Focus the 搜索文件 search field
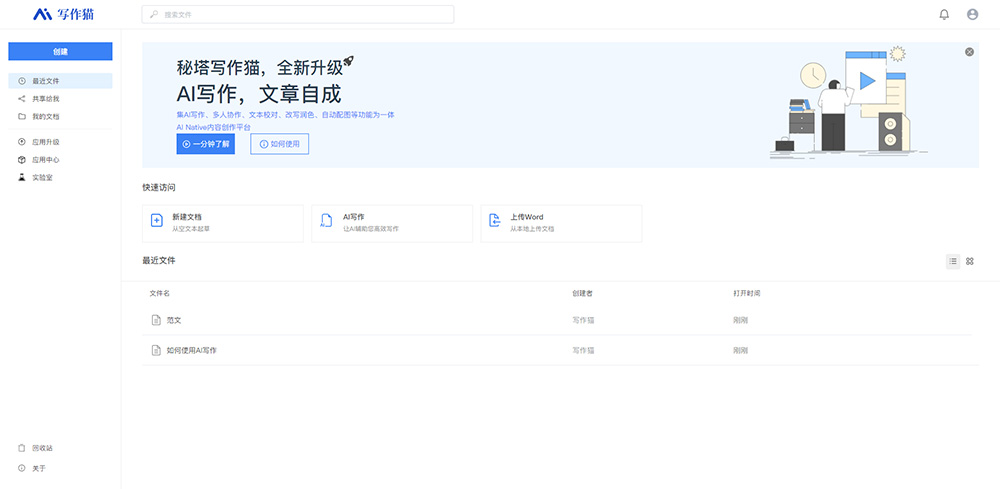Viewport: 1000px width, 489px height. [298, 14]
